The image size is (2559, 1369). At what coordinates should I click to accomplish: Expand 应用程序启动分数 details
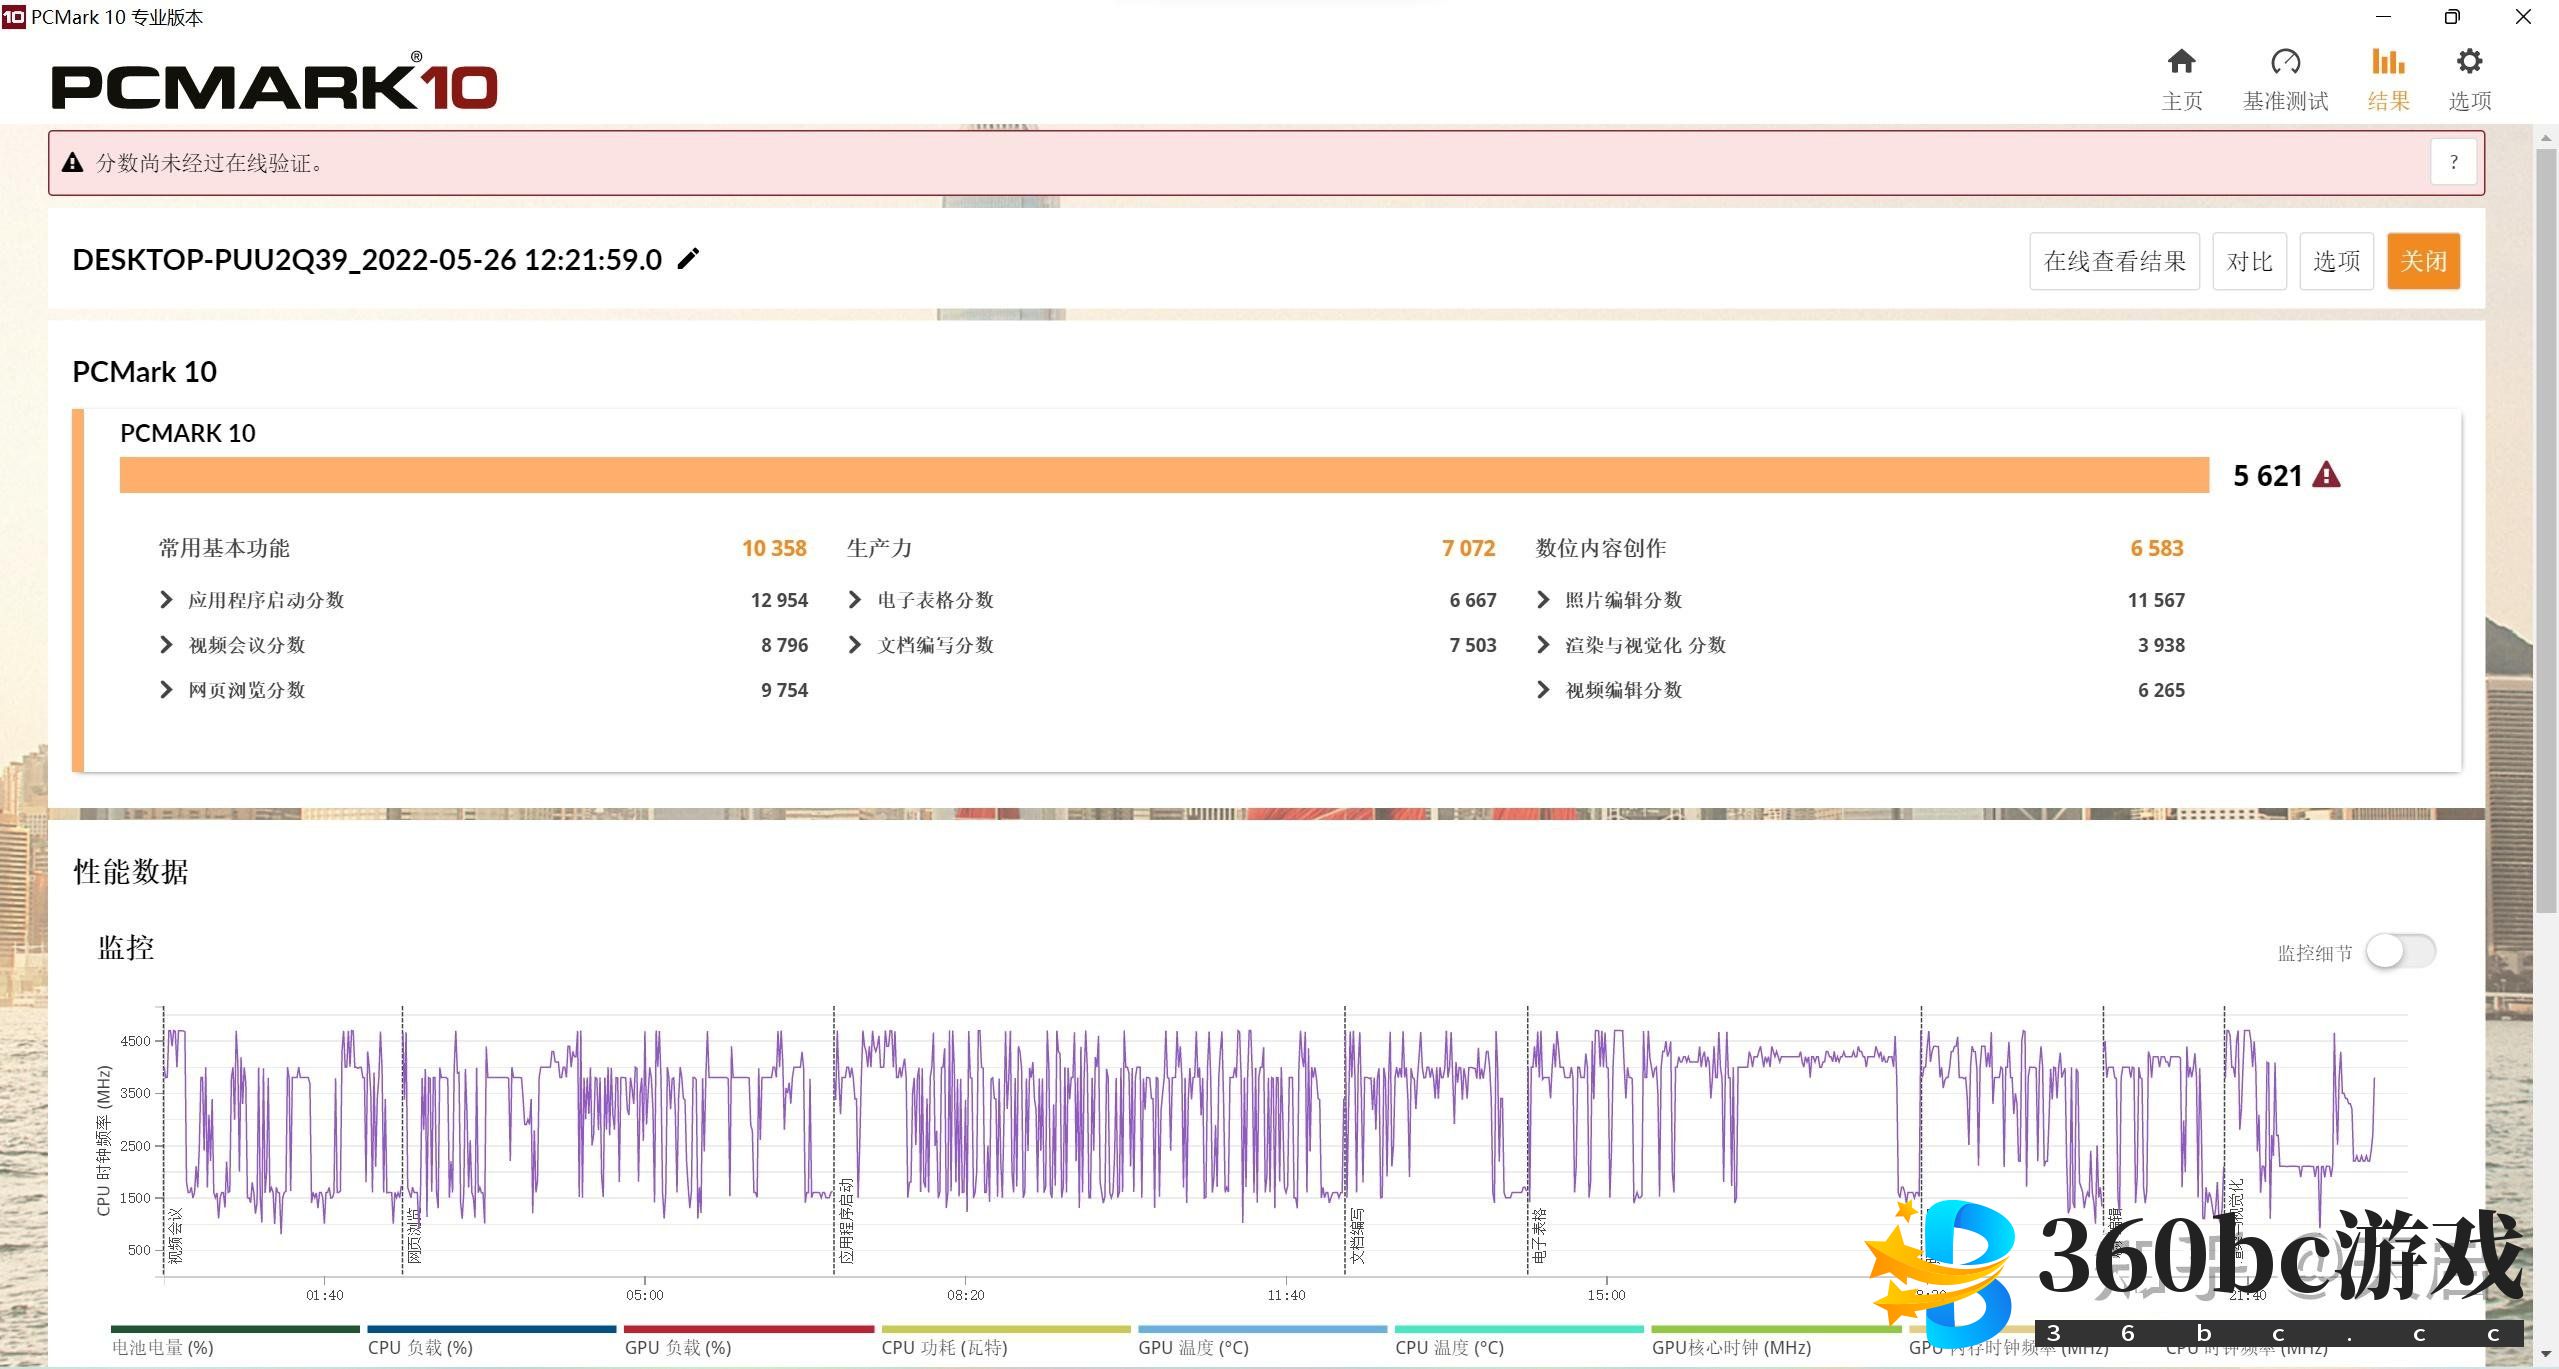click(x=166, y=600)
